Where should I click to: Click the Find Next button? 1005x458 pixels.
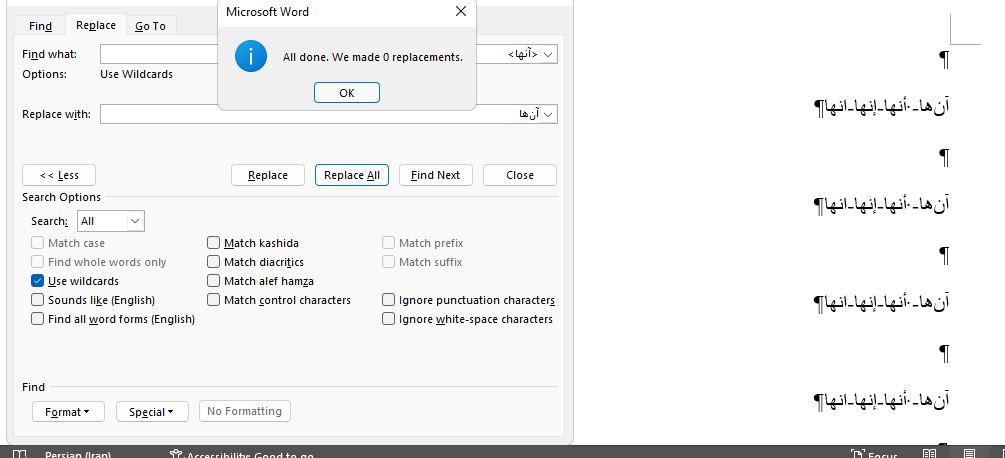(436, 175)
